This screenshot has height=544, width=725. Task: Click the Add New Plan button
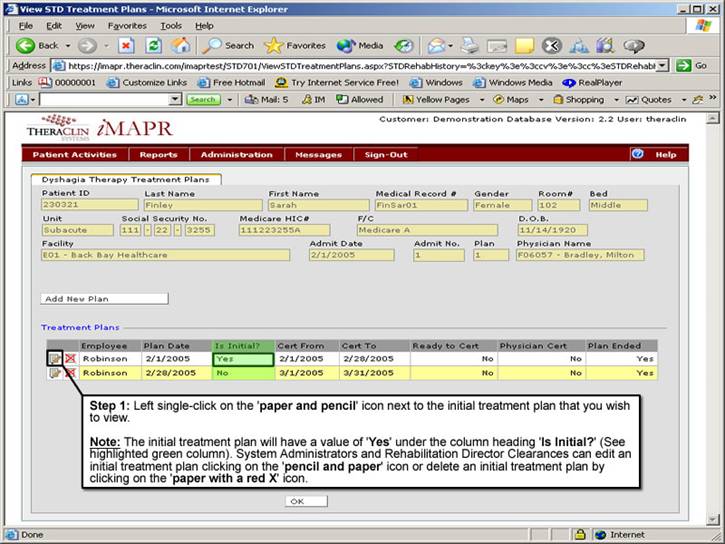tap(104, 298)
